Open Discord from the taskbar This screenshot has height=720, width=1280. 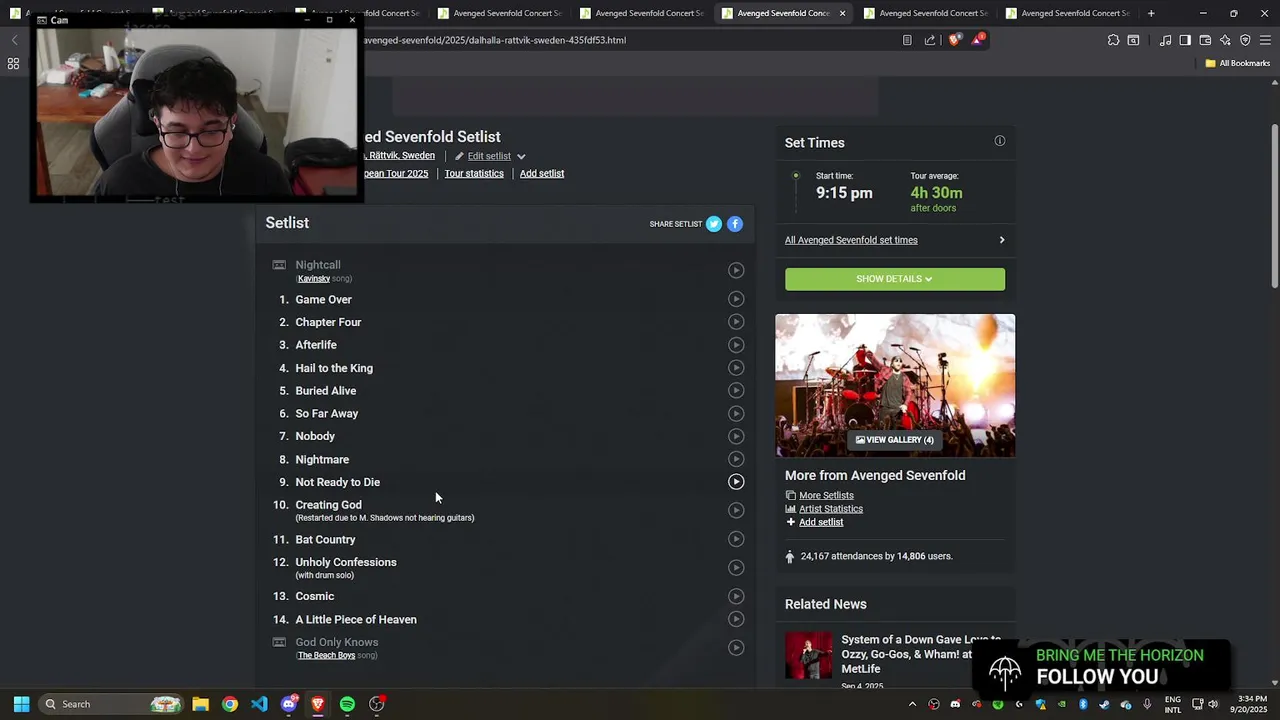pyautogui.click(x=289, y=704)
